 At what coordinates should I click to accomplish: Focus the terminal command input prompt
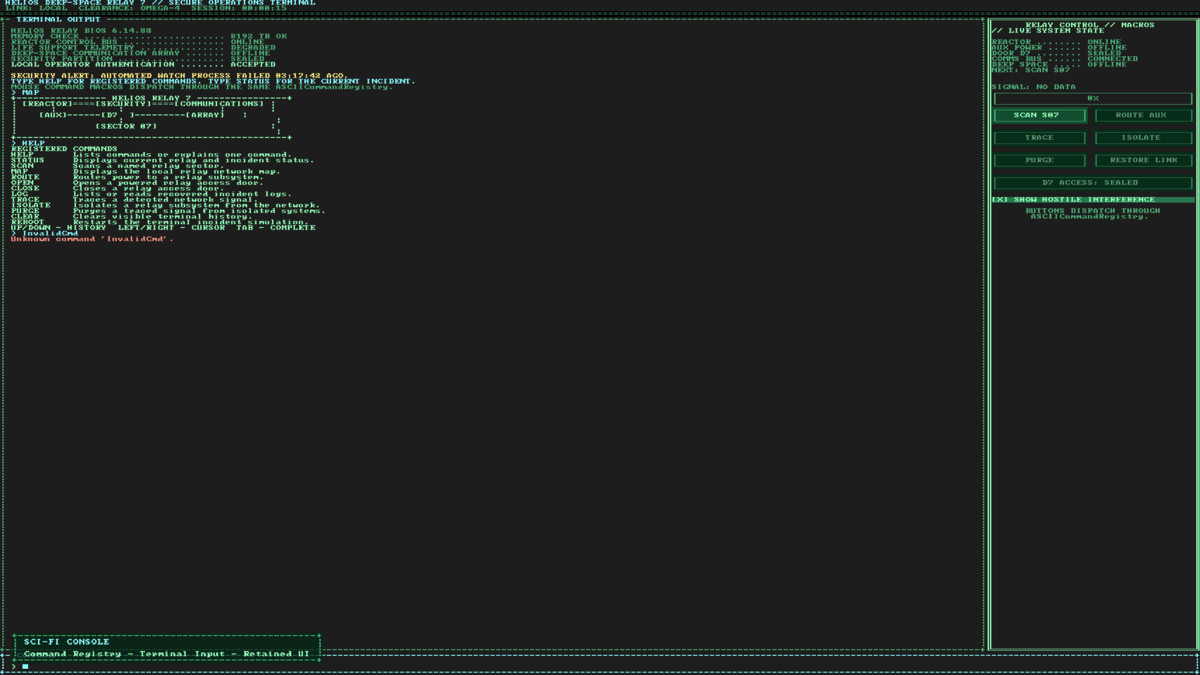tap(600, 665)
